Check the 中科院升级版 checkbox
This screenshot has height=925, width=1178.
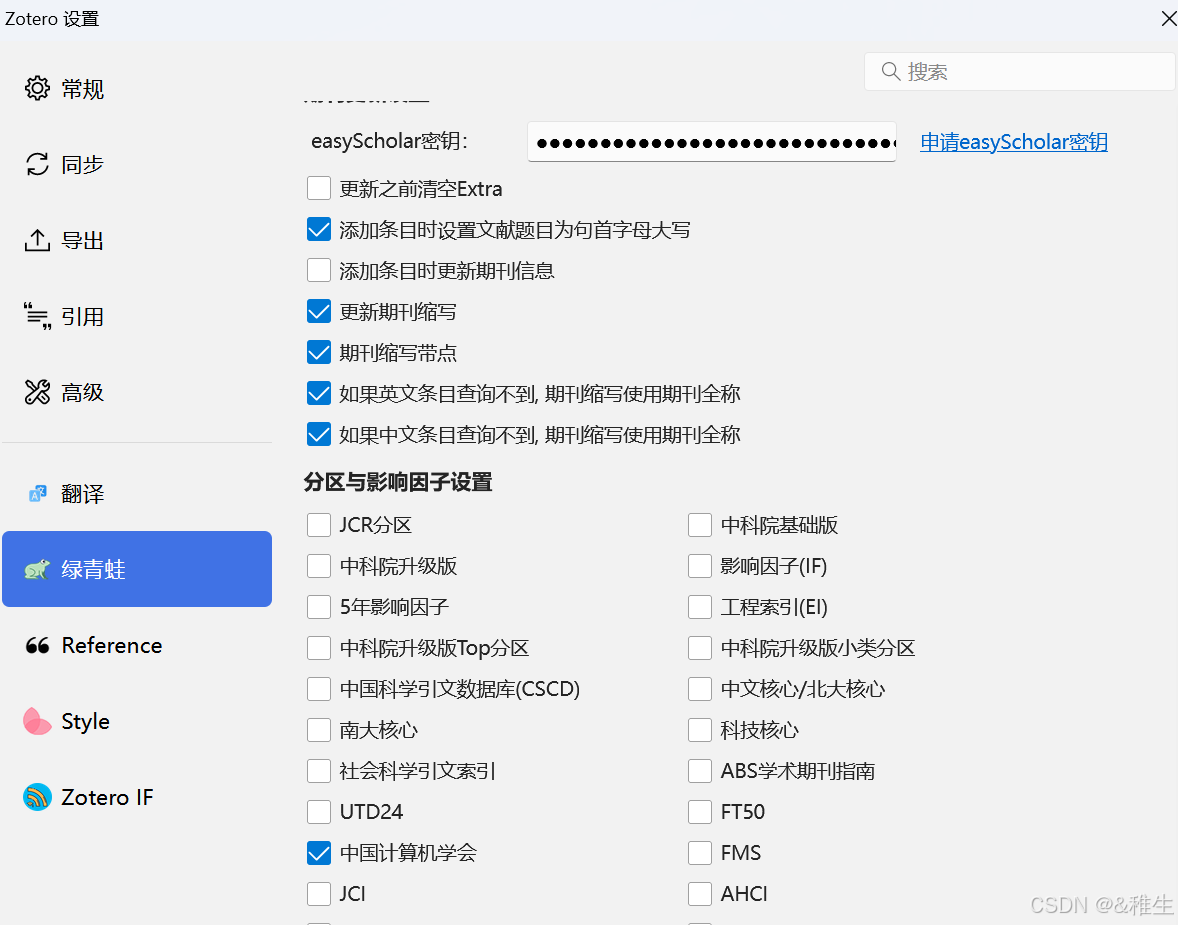pyautogui.click(x=319, y=565)
